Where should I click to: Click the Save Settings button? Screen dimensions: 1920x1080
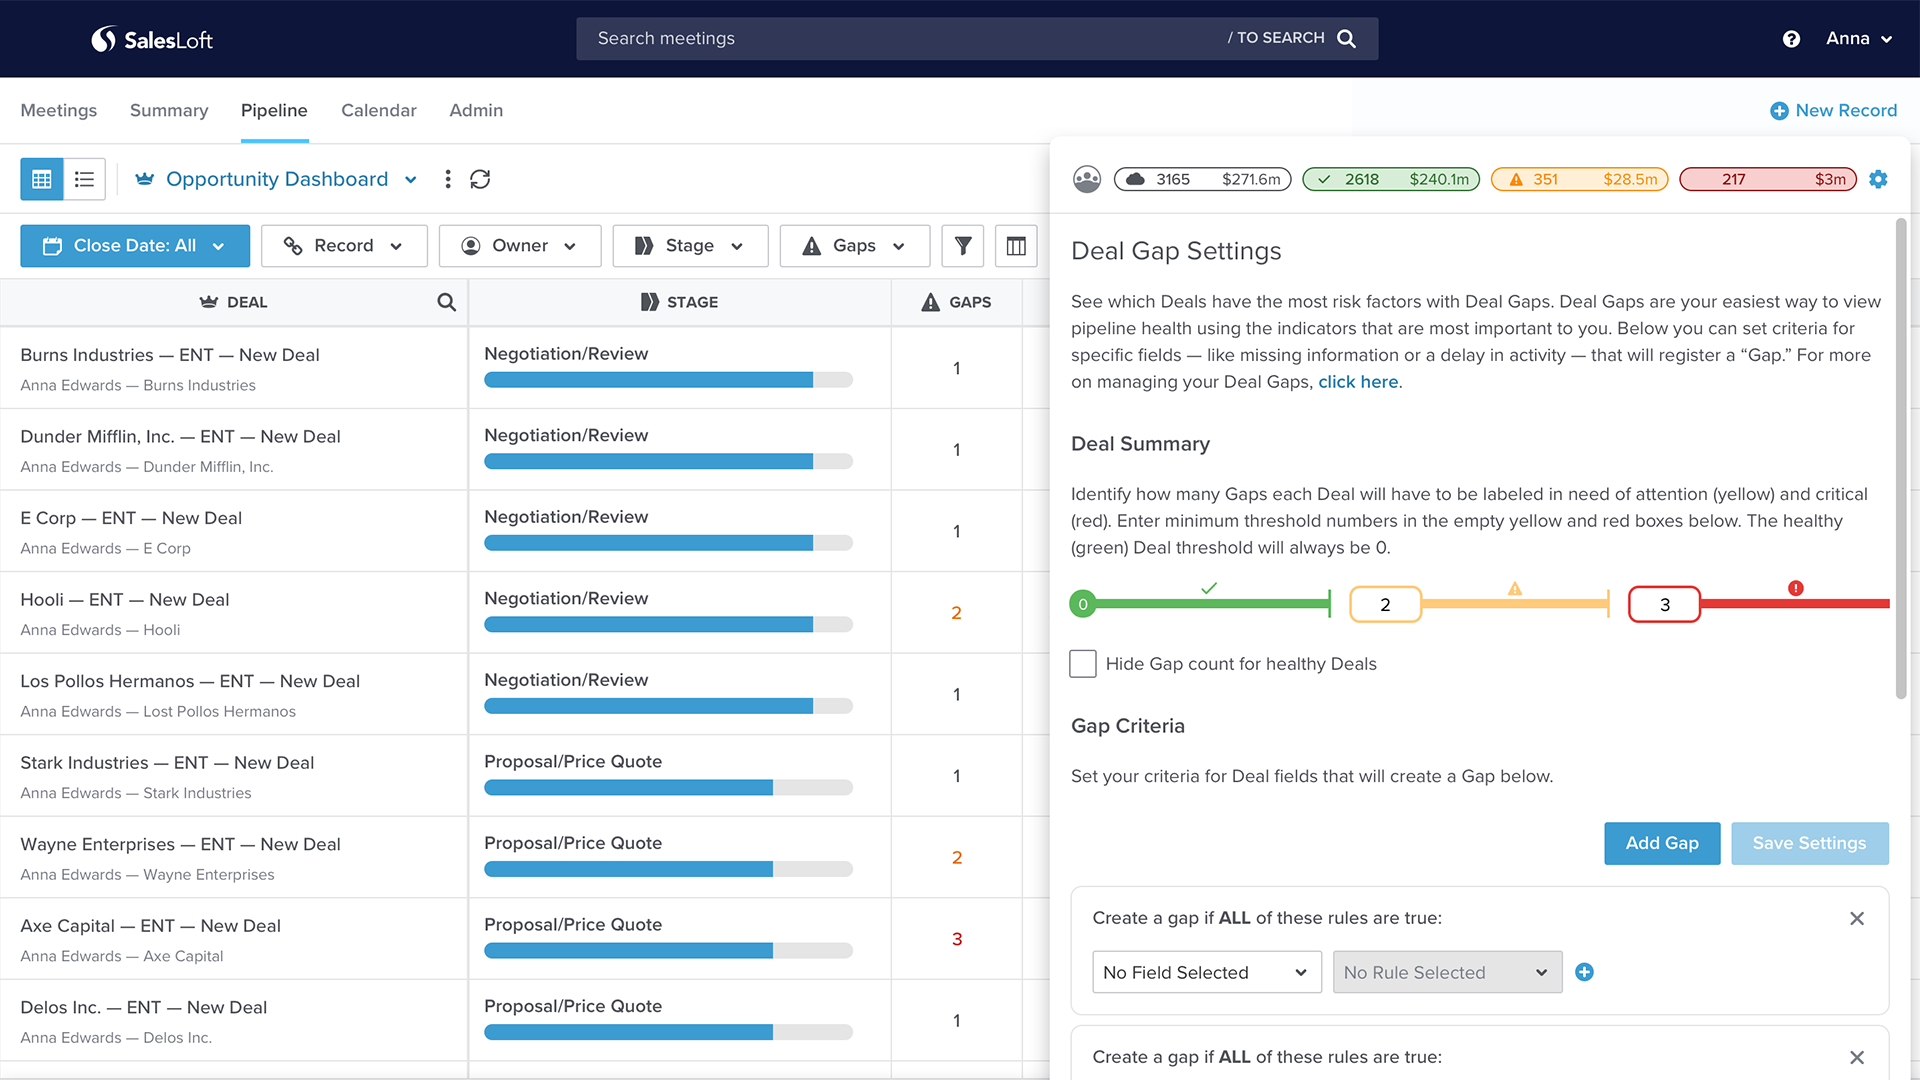click(x=1810, y=843)
